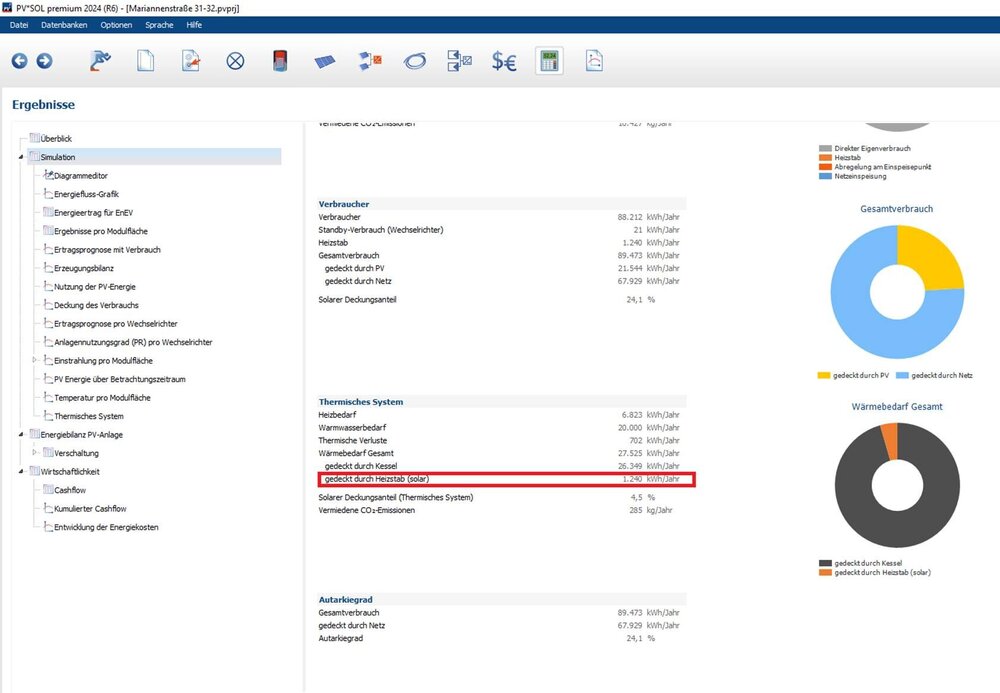The width and height of the screenshot is (1000, 693).
Task: Open the welcome page runner icon
Action: [x=100, y=61]
